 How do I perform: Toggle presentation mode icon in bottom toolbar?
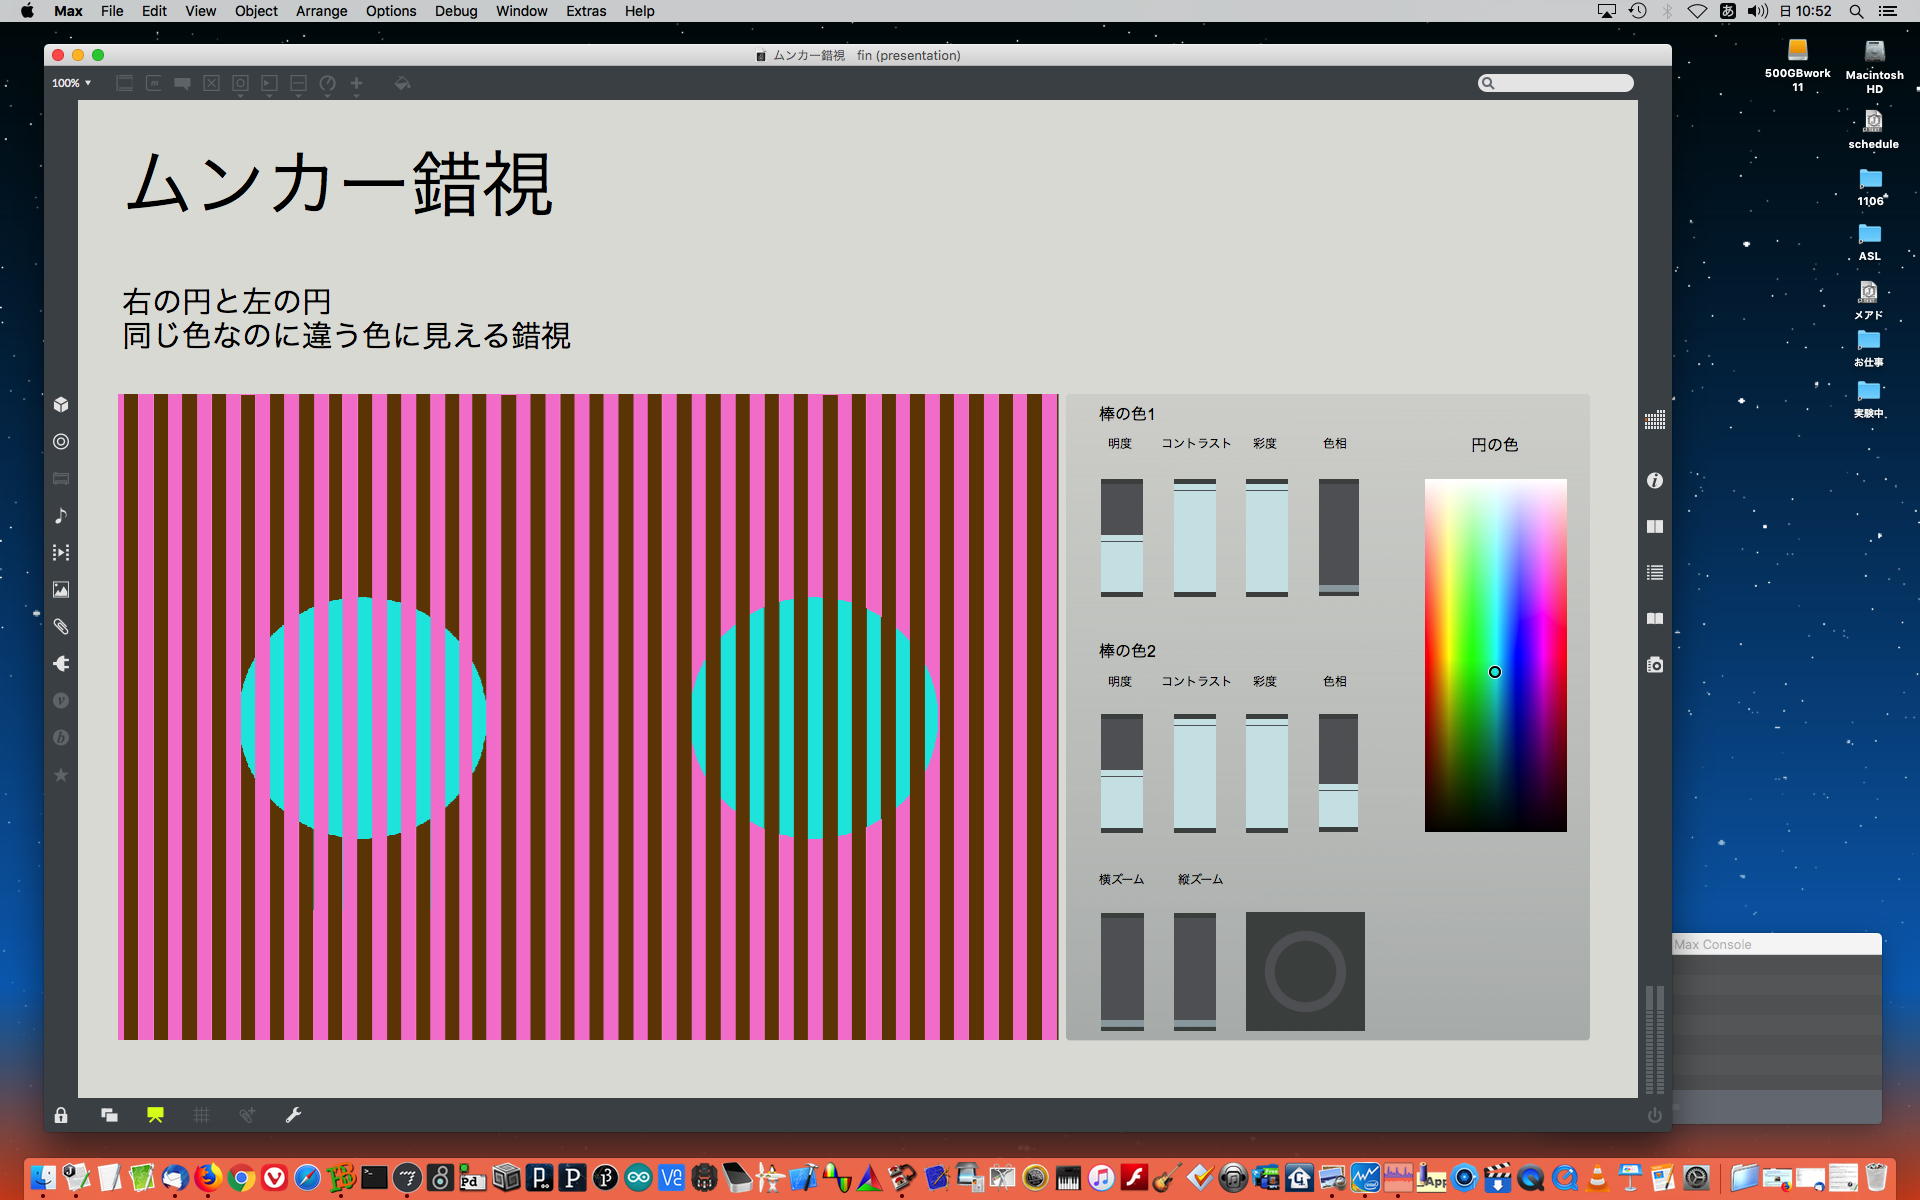(x=155, y=1115)
